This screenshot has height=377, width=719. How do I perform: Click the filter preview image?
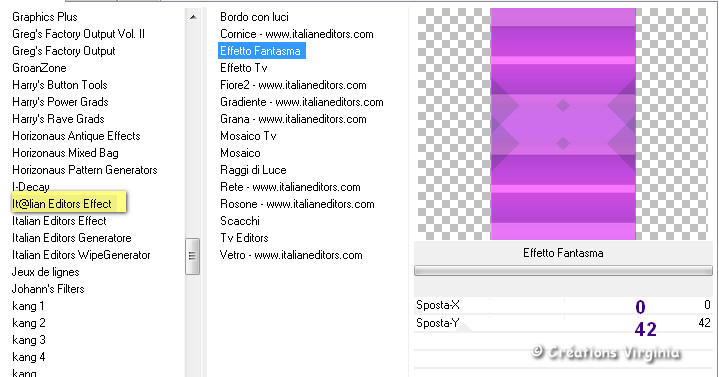563,124
